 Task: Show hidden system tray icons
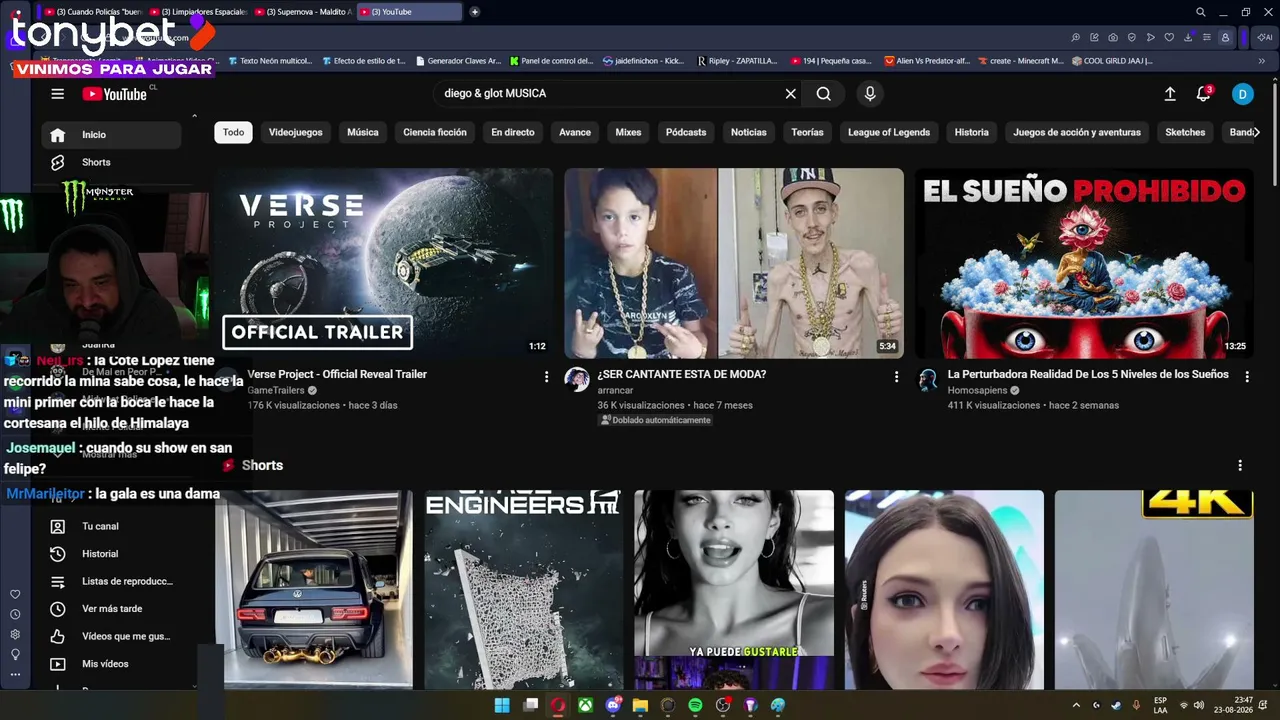[1076, 706]
